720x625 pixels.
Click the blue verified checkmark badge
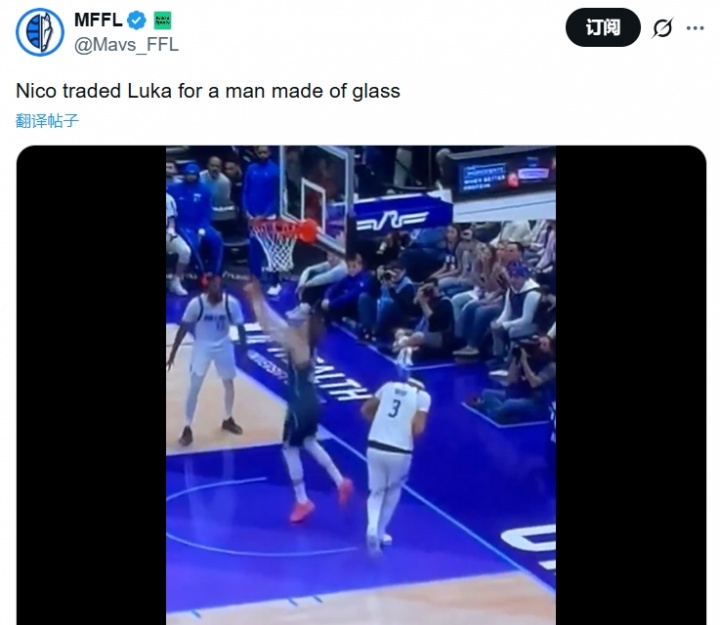click(136, 20)
